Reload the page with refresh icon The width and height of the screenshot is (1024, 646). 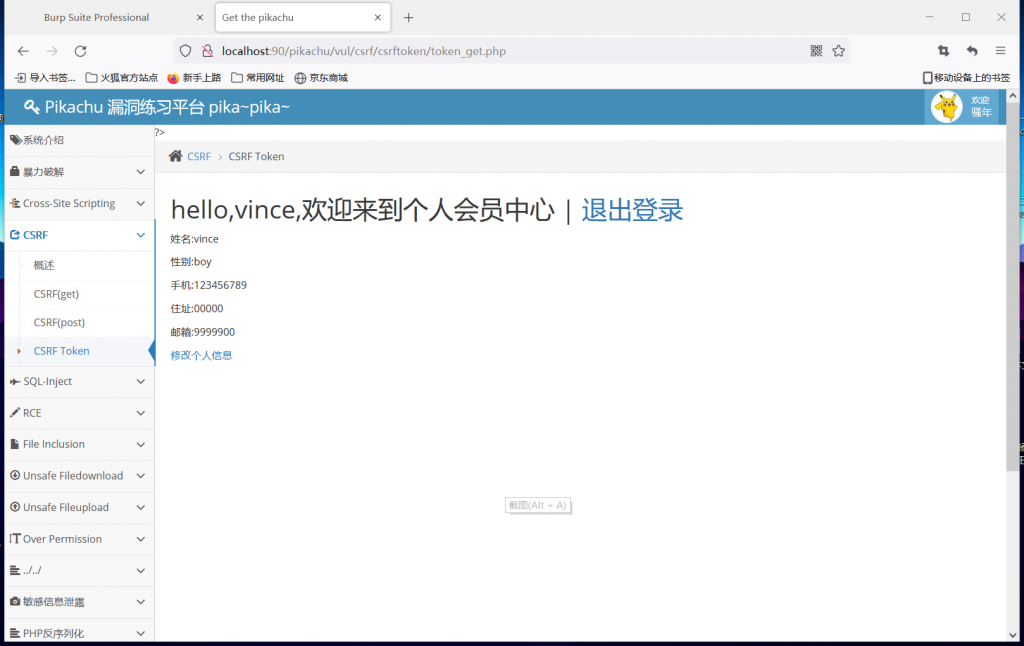[80, 51]
